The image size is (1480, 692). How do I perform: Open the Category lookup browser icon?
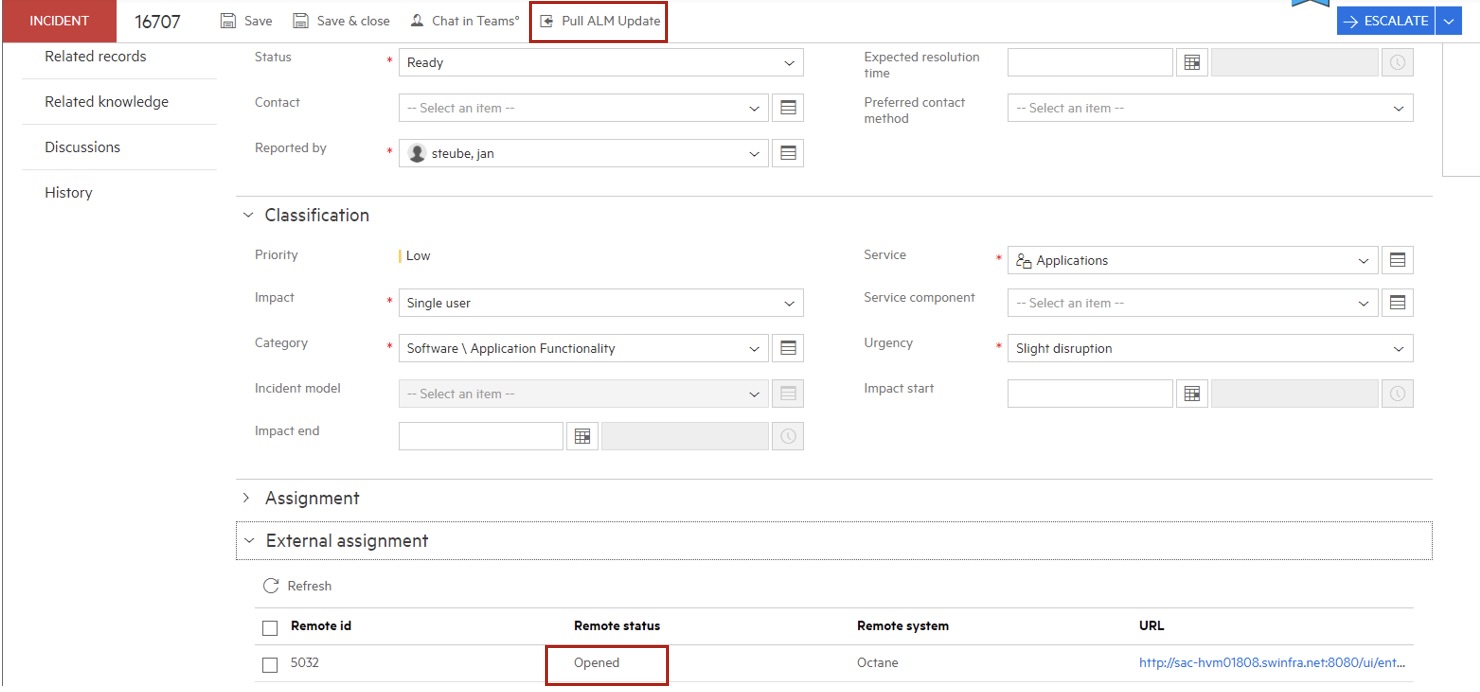pyautogui.click(x=789, y=348)
